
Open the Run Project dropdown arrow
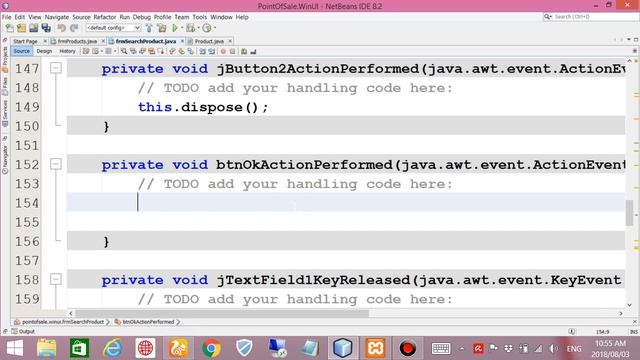[x=182, y=28]
